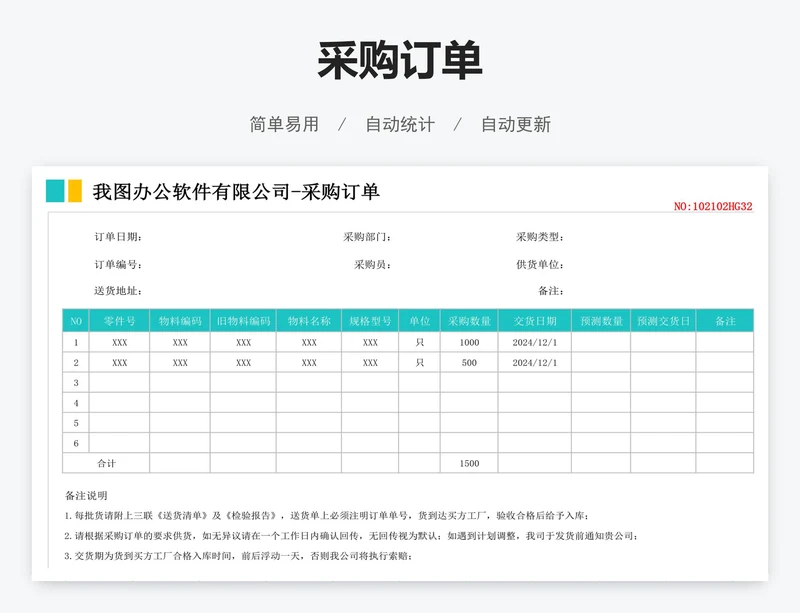800x613 pixels.
Task: Select the 备注 column header in table
Action: coord(725,321)
